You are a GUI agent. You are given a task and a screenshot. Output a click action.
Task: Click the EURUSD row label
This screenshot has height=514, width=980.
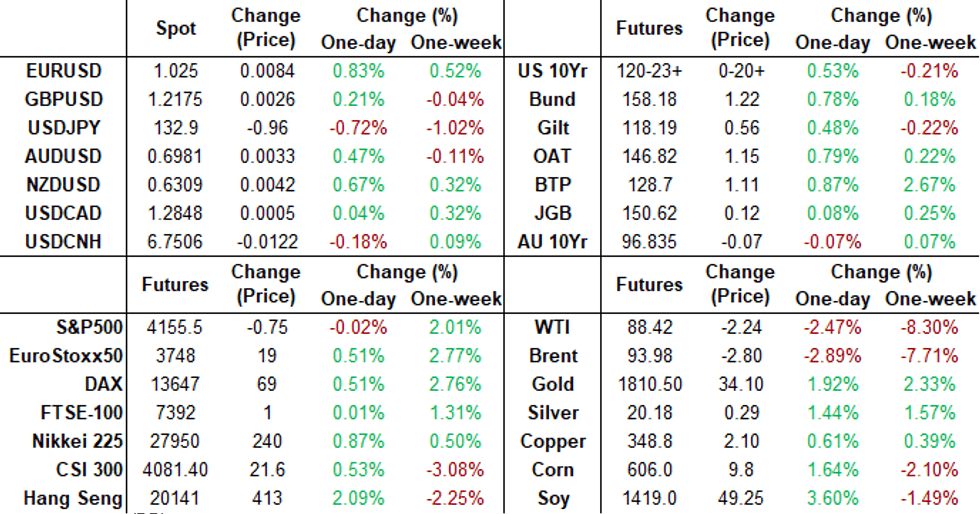64,71
